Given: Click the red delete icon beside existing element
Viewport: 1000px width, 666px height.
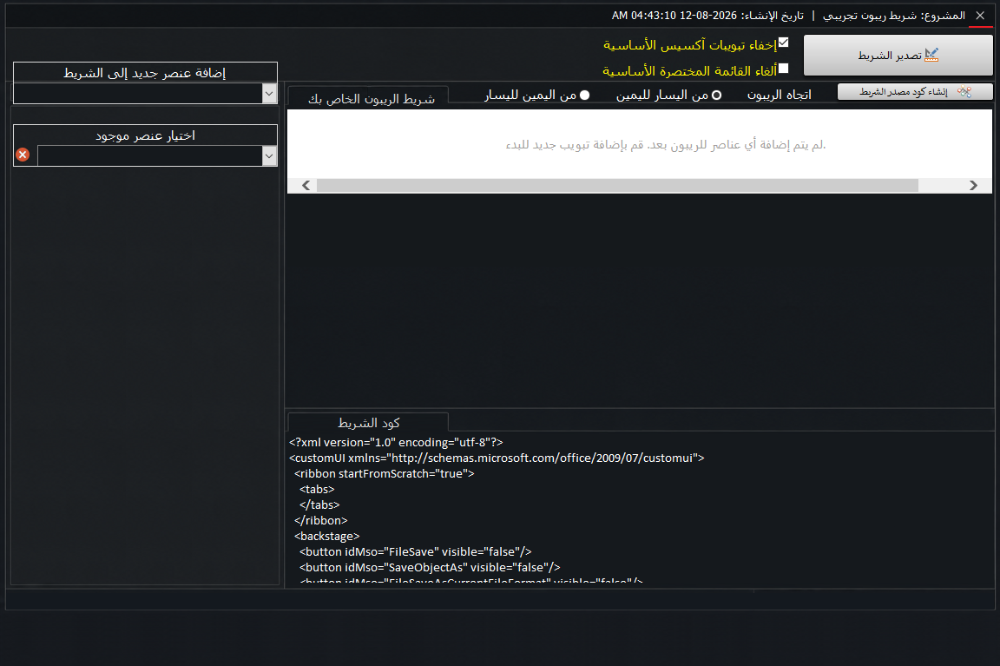Looking at the screenshot, I should 23,155.
